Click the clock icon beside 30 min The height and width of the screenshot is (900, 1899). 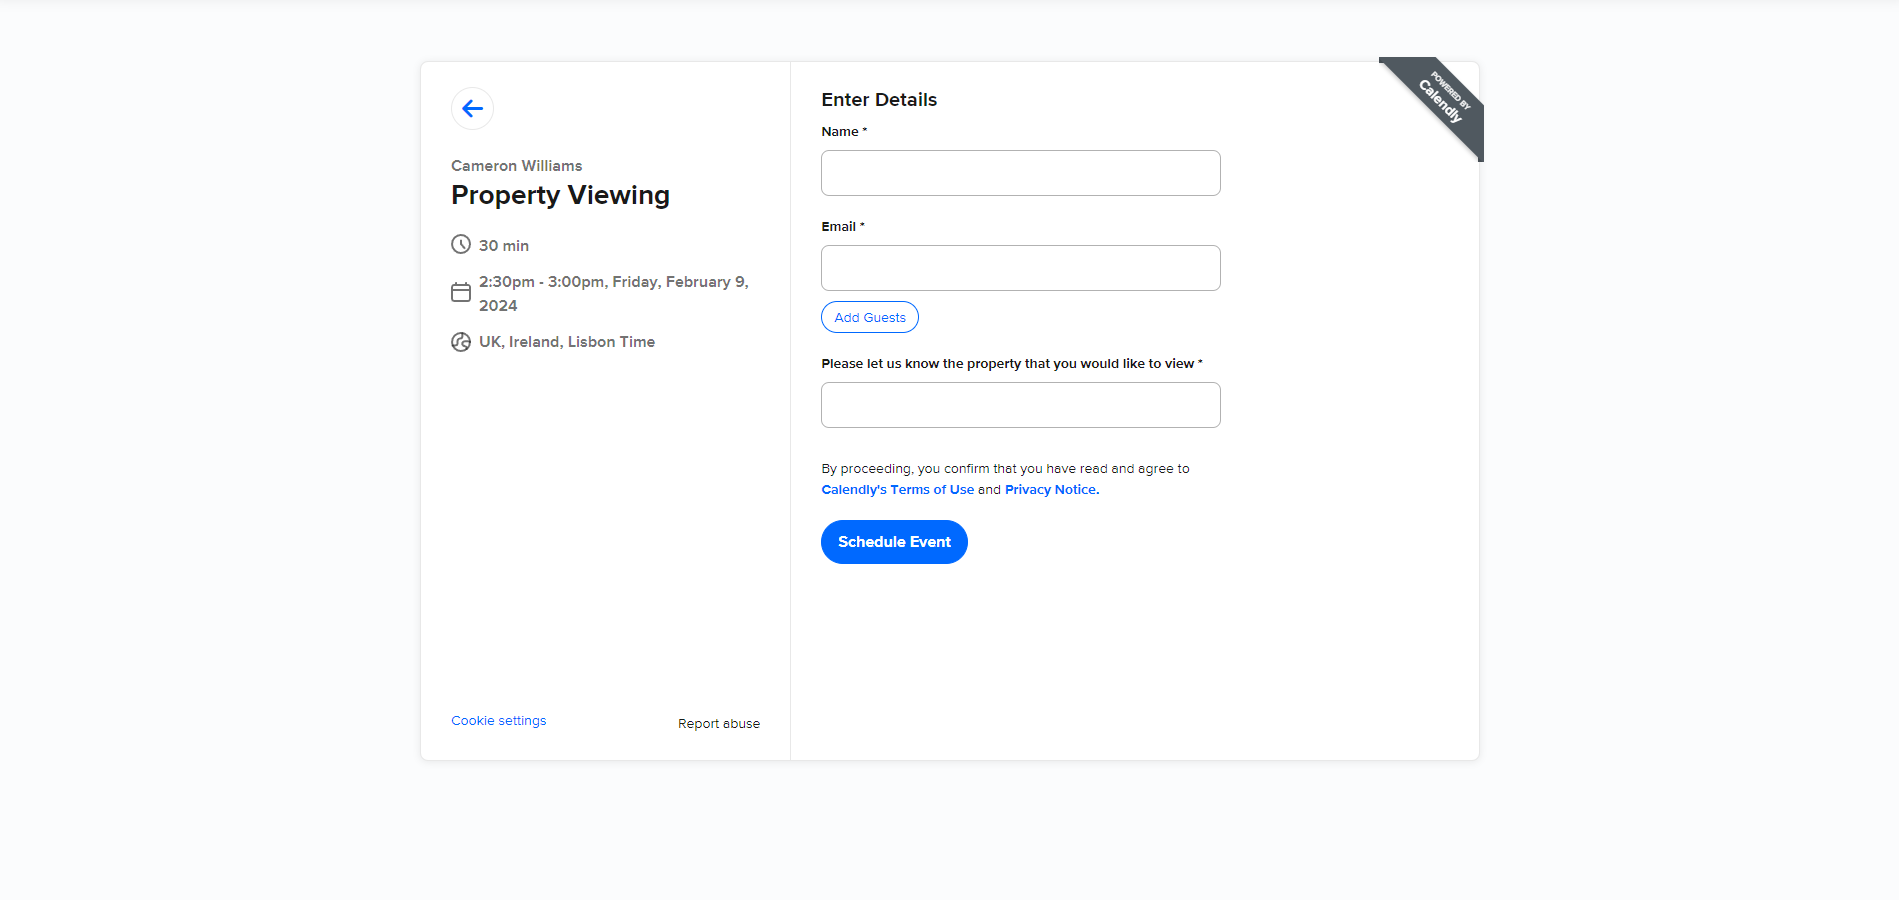point(461,244)
